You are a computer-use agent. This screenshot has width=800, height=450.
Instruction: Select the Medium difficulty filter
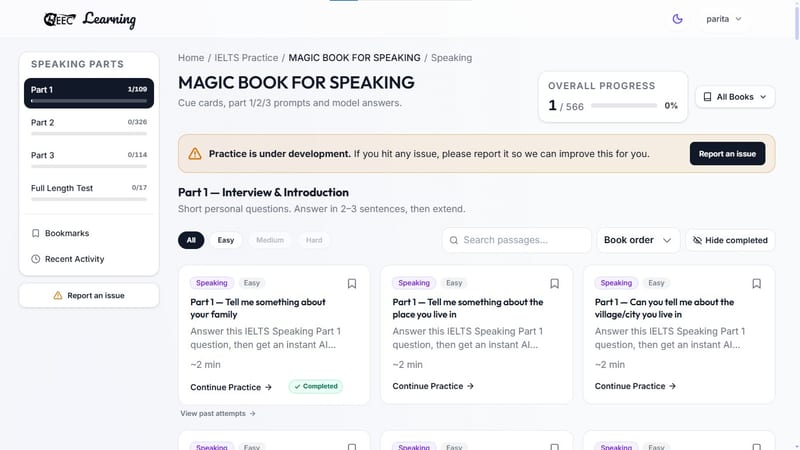[x=270, y=240]
